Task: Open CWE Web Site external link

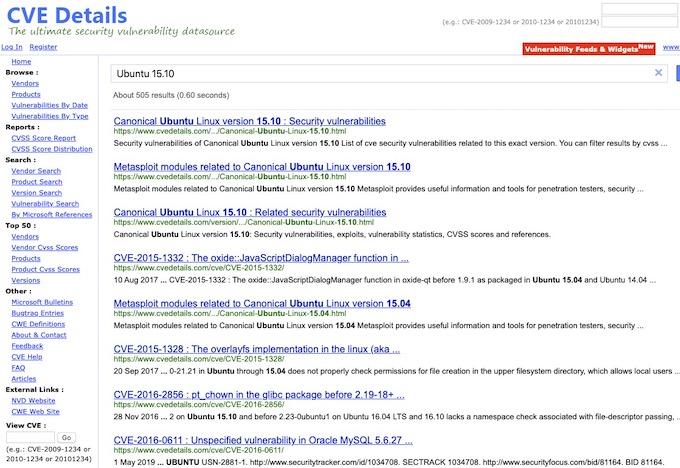Action: 36,411
